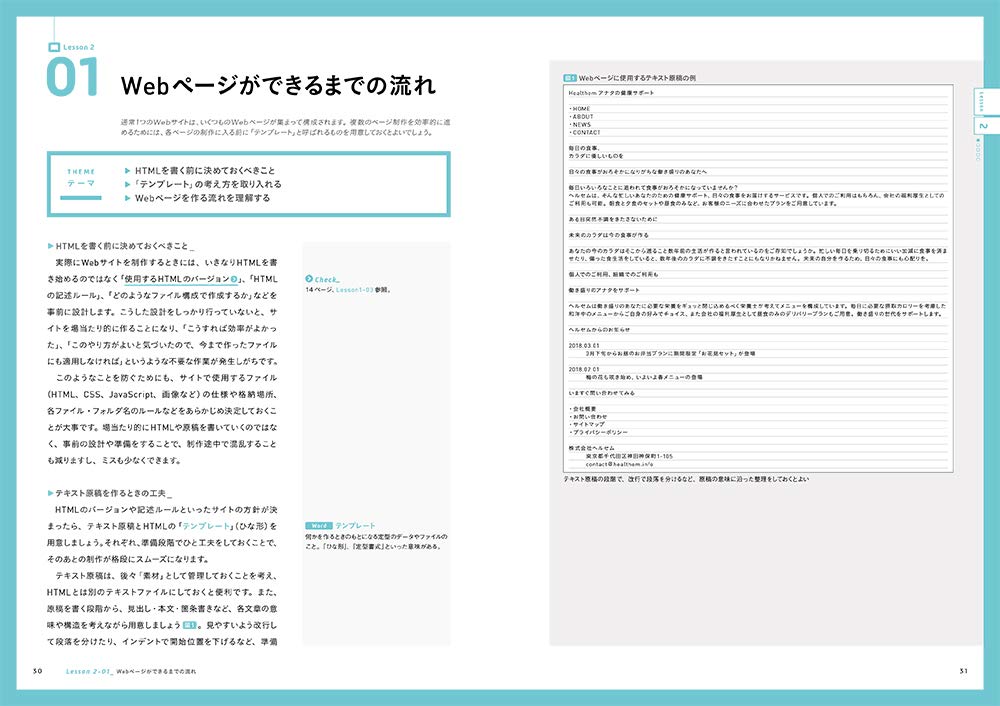The width and height of the screenshot is (1000, 706).
Task: Click the triangle marker before テキスト原稿を作るときの工夫
Action: point(50,493)
